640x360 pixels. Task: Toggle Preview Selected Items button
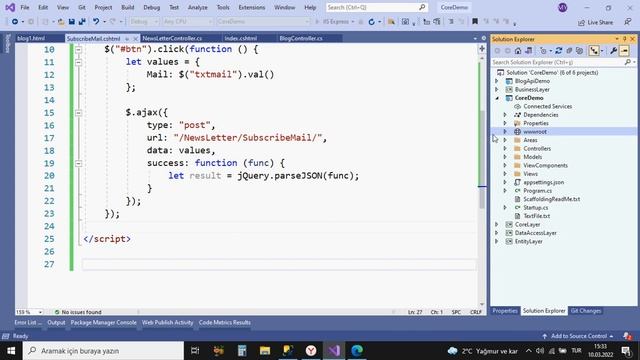[x=624, y=51]
